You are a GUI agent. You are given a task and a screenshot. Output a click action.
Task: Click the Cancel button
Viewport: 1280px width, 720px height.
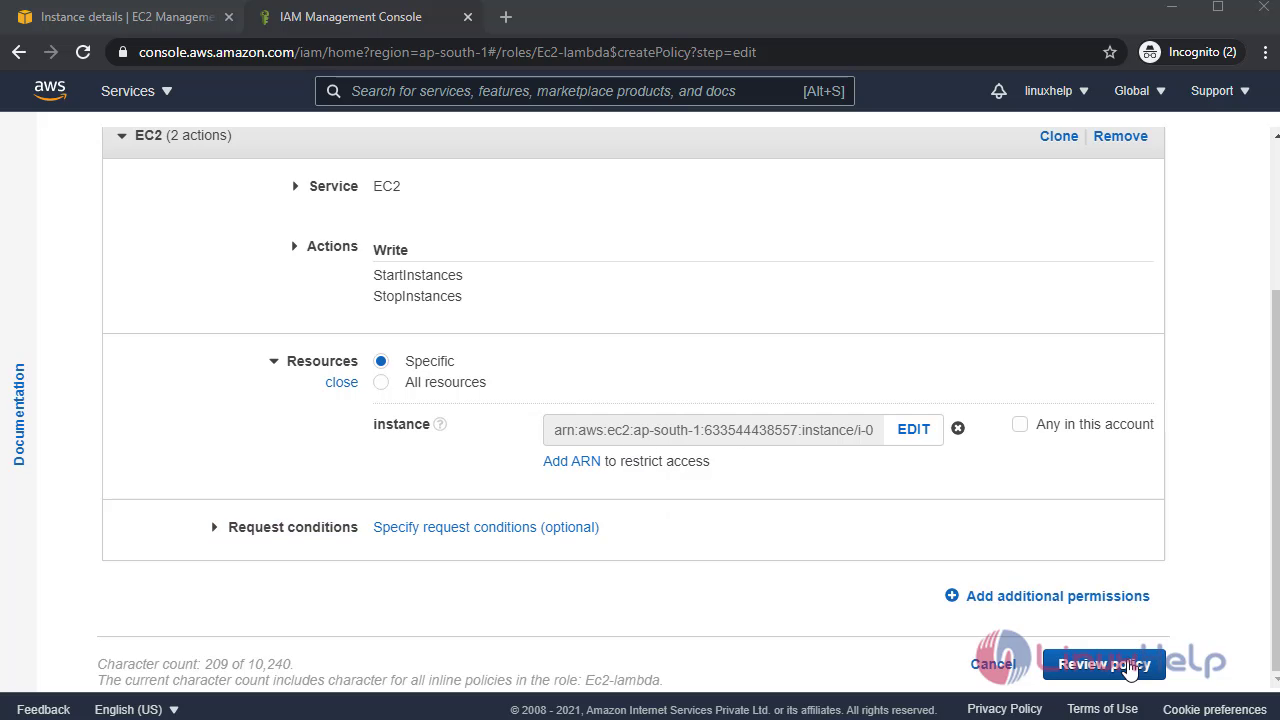coord(993,664)
